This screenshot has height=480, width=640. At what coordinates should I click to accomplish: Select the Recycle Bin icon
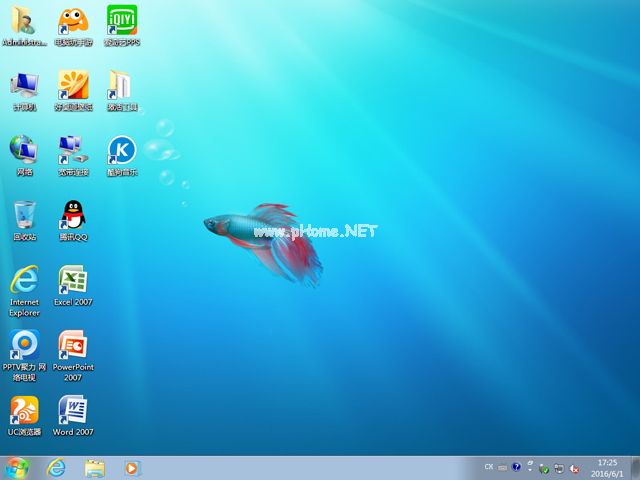[x=24, y=215]
